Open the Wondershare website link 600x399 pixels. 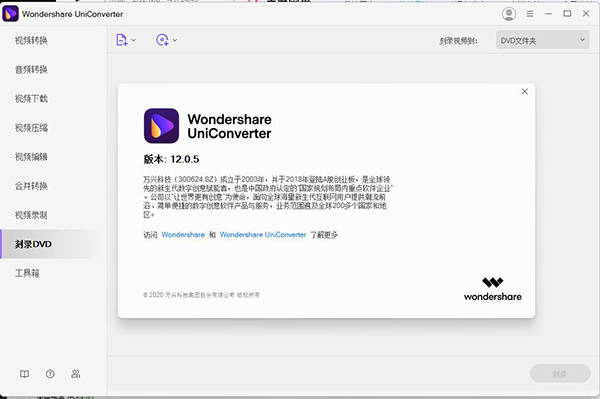[x=183, y=235]
